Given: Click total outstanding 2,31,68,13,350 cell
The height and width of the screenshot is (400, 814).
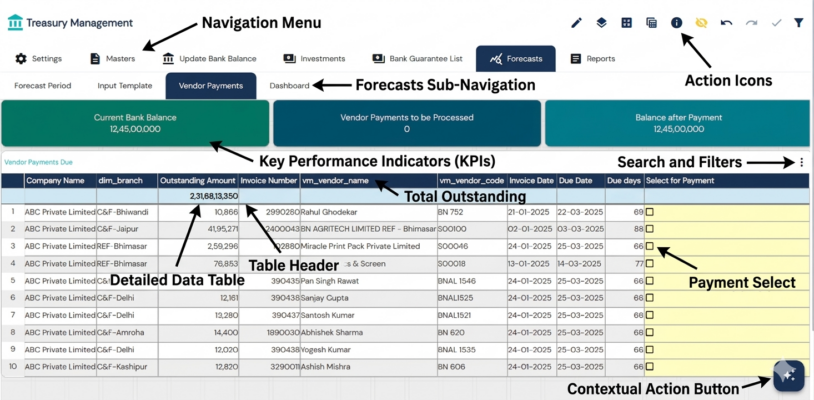Looking at the screenshot, I should [198, 196].
